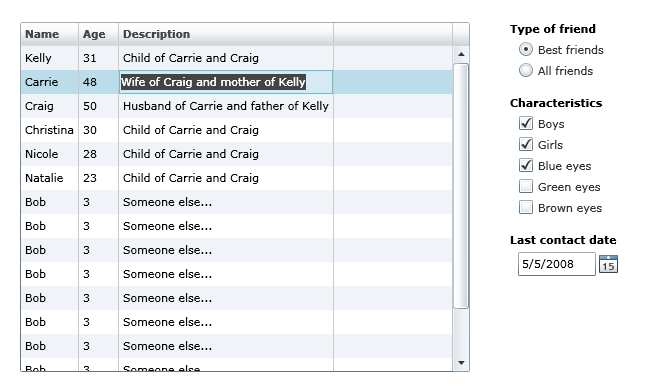
Task: Open the calendar picker icon
Action: 609,264
